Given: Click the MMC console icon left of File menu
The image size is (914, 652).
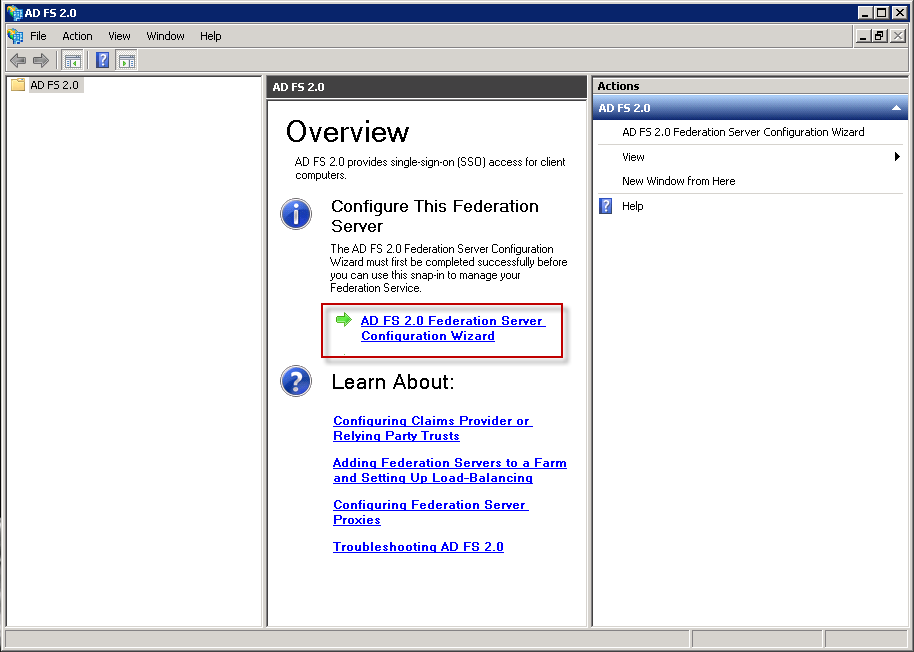Looking at the screenshot, I should tap(16, 36).
